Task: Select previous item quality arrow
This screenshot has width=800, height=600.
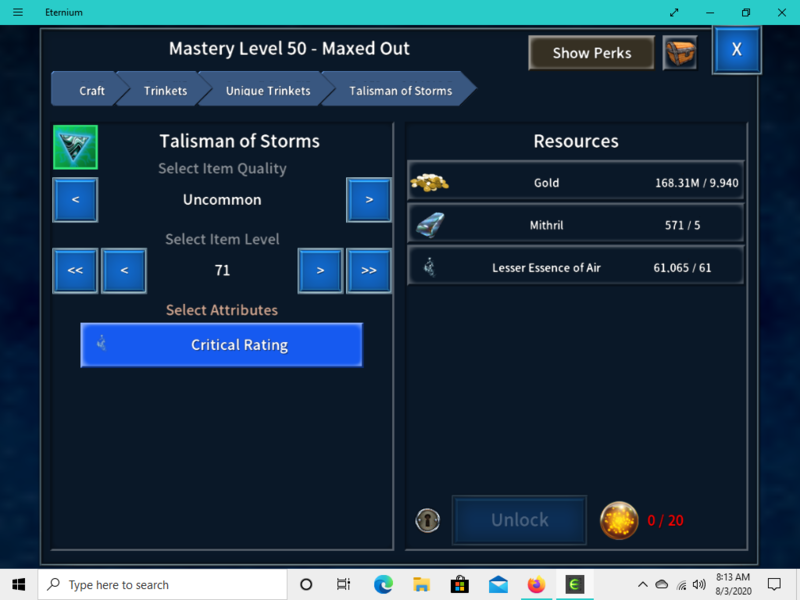Action: [x=75, y=200]
